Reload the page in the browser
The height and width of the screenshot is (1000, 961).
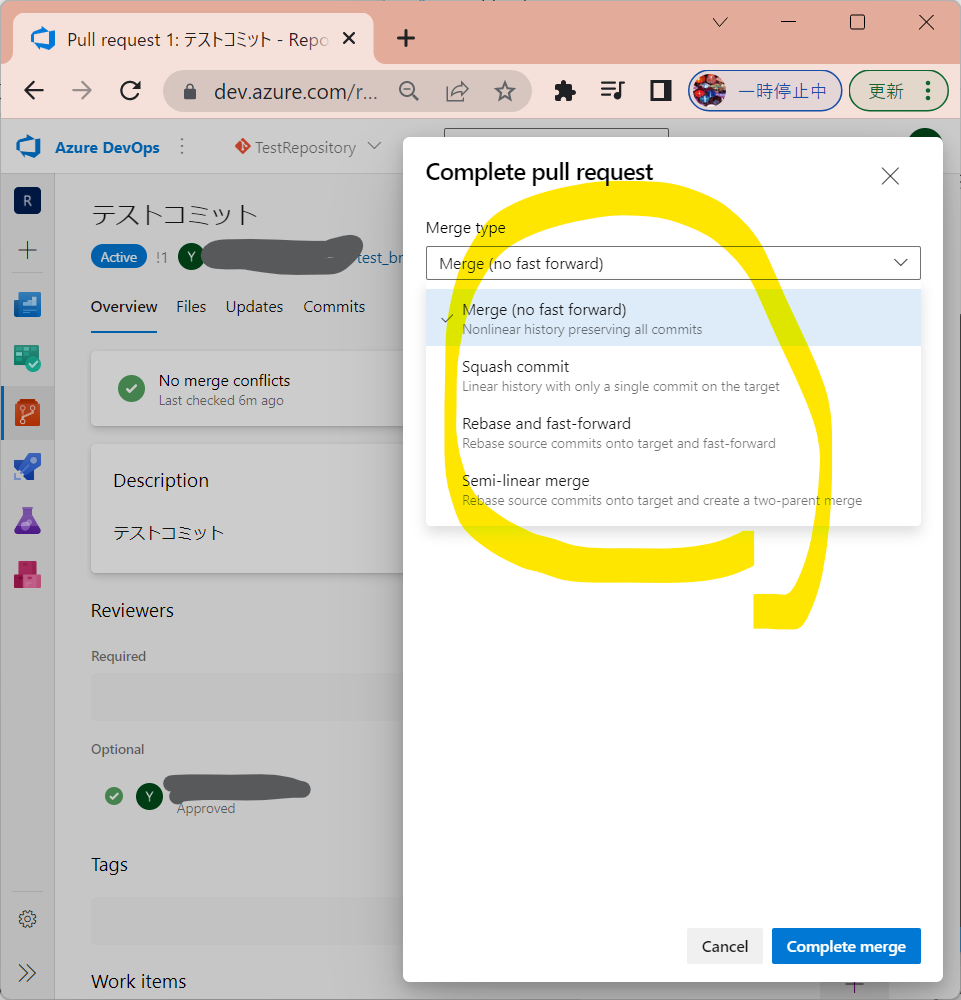[x=130, y=90]
